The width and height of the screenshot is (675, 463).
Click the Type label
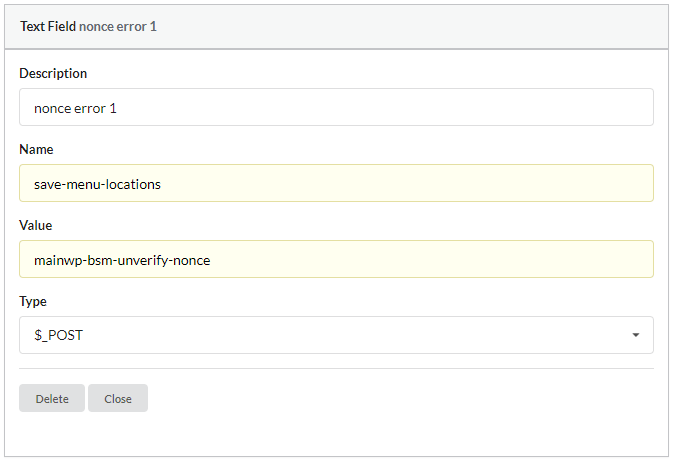coord(33,302)
